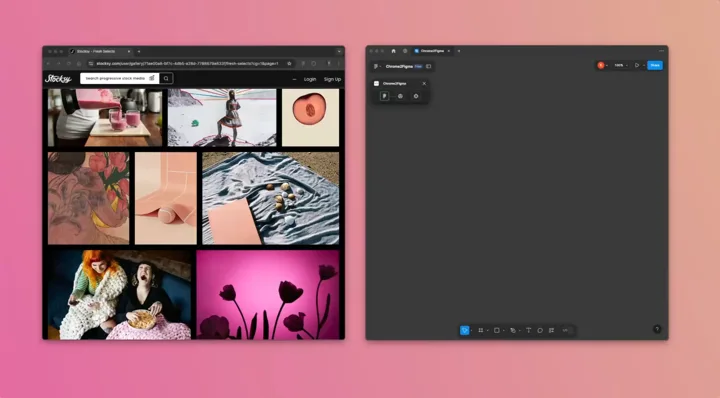
Task: Open the 100% zoom level dropdown
Action: pos(620,65)
